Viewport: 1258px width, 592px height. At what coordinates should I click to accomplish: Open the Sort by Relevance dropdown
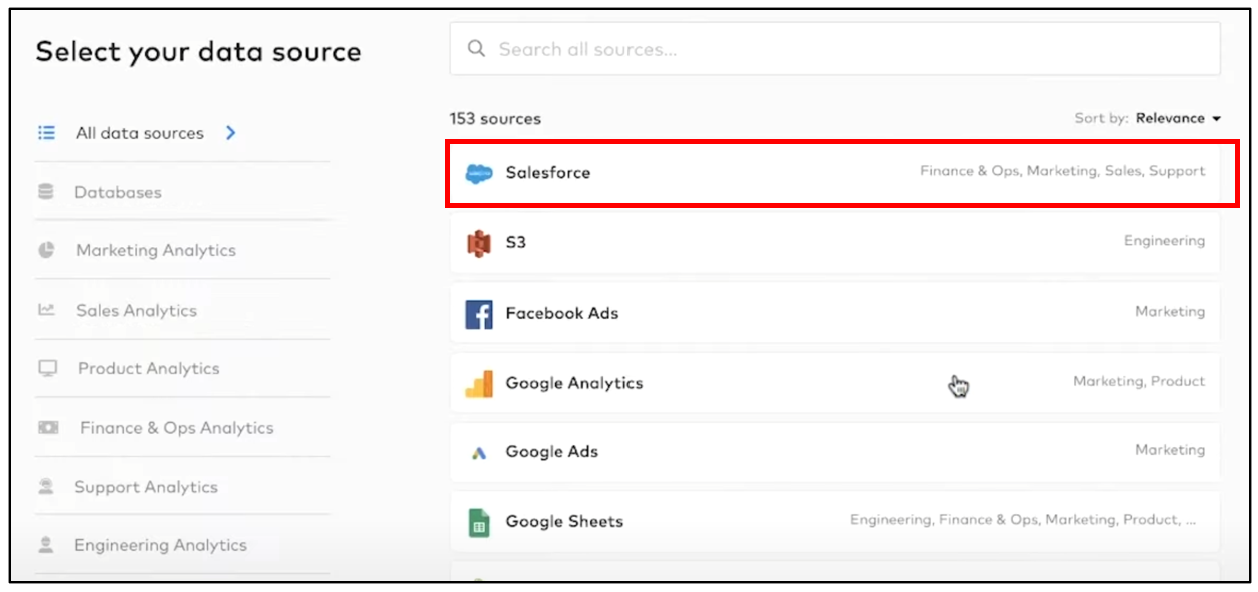(x=1179, y=119)
